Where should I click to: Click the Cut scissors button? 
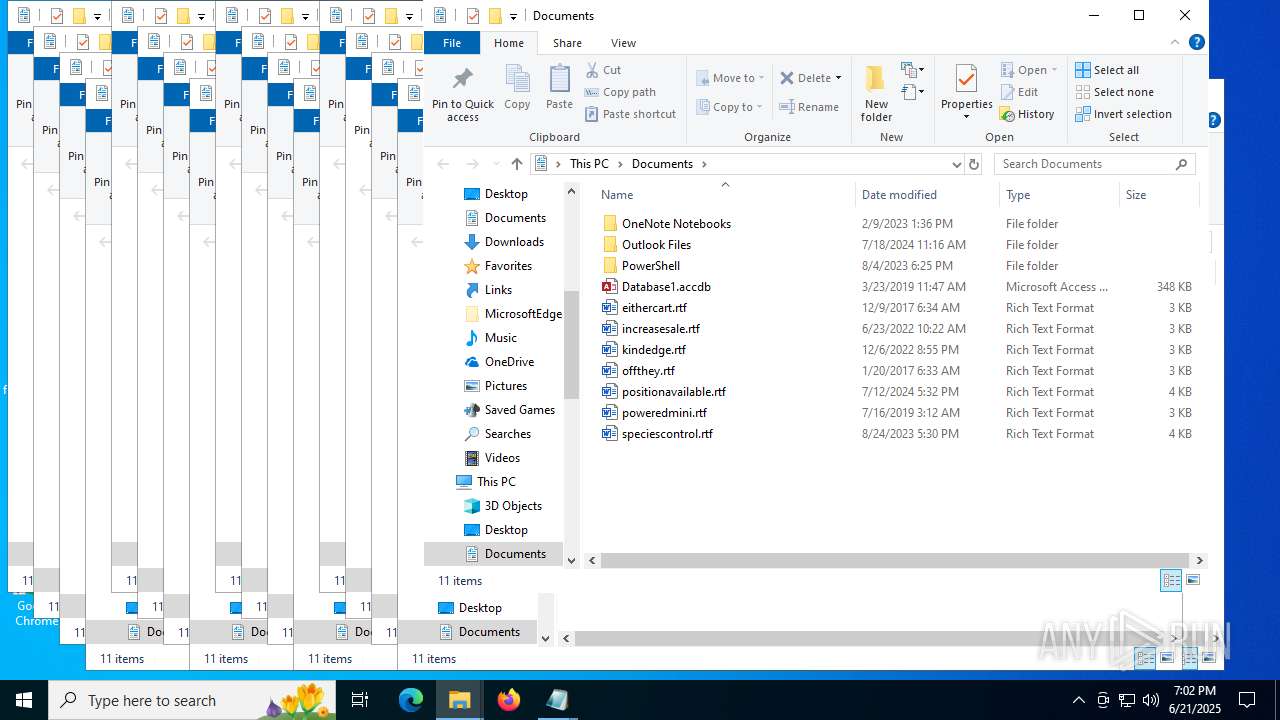click(x=604, y=70)
